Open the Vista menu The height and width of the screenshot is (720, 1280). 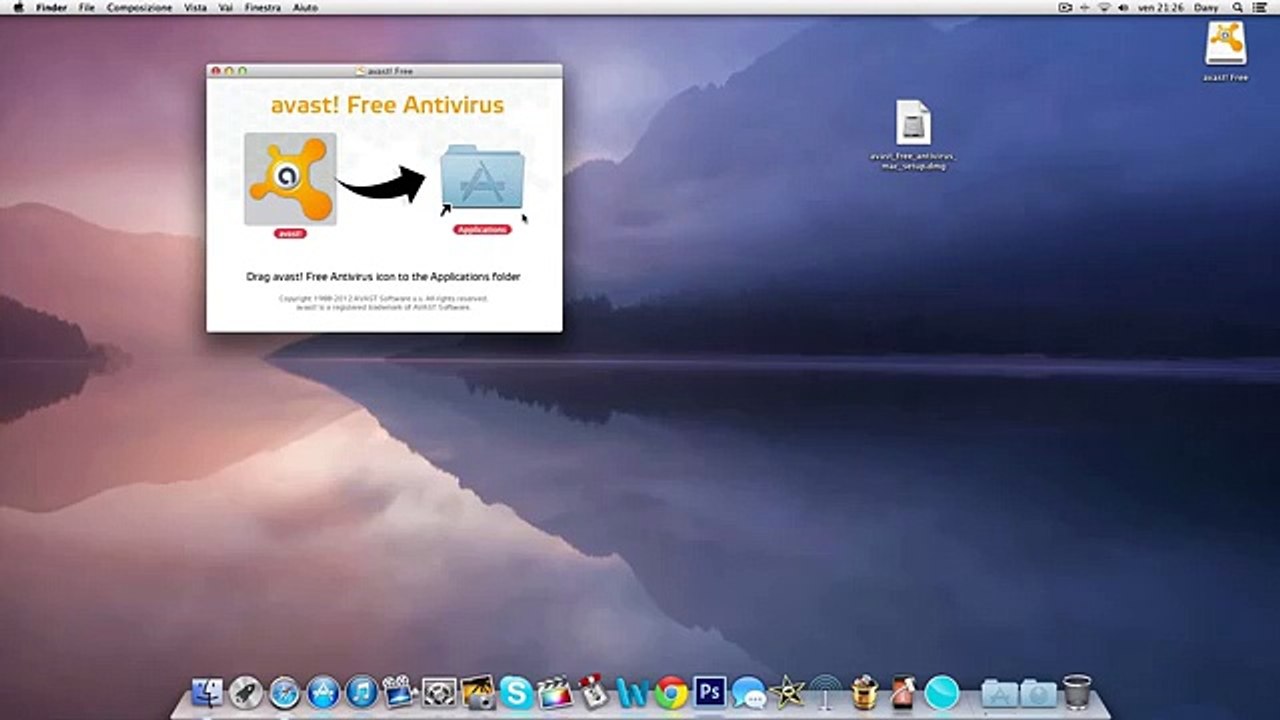point(196,7)
